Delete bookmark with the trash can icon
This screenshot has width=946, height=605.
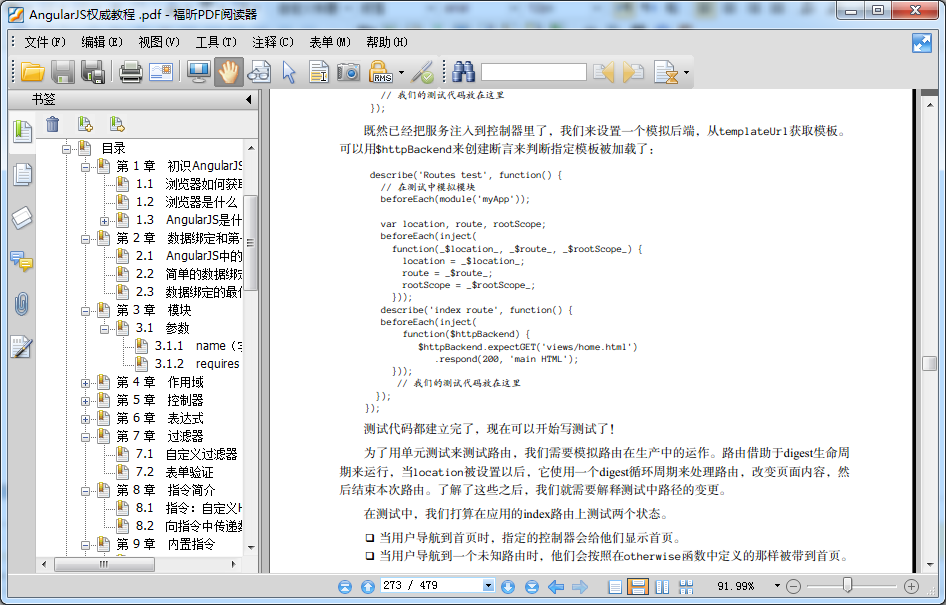coord(52,124)
